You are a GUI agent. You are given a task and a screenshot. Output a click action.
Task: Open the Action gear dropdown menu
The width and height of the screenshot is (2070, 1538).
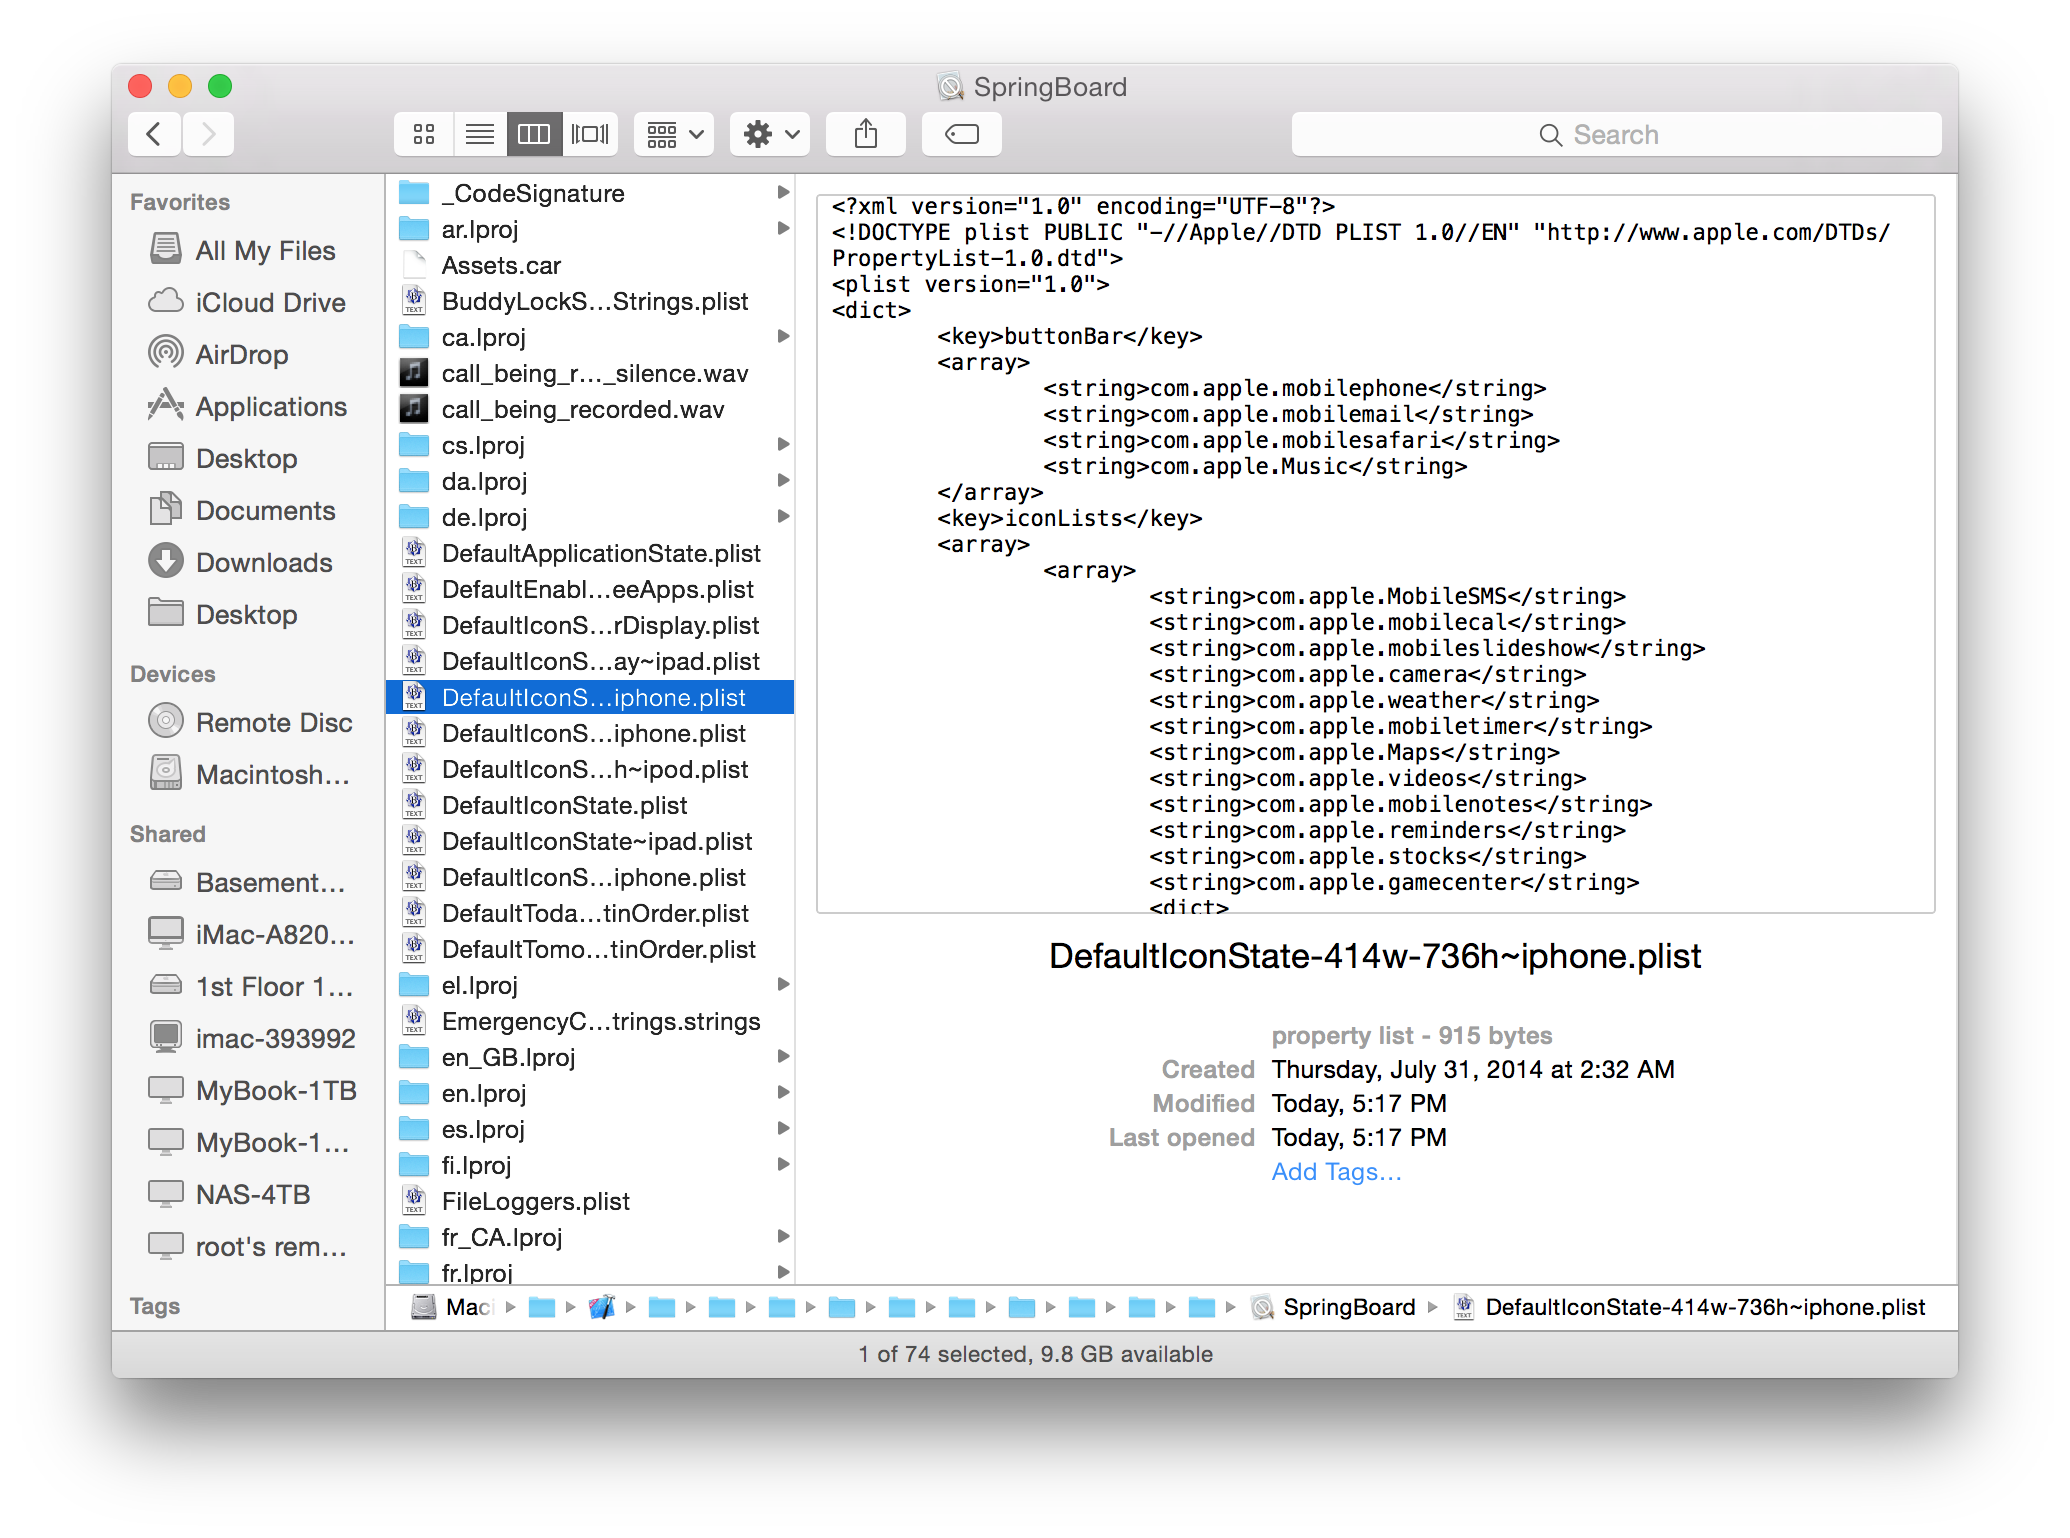[770, 134]
